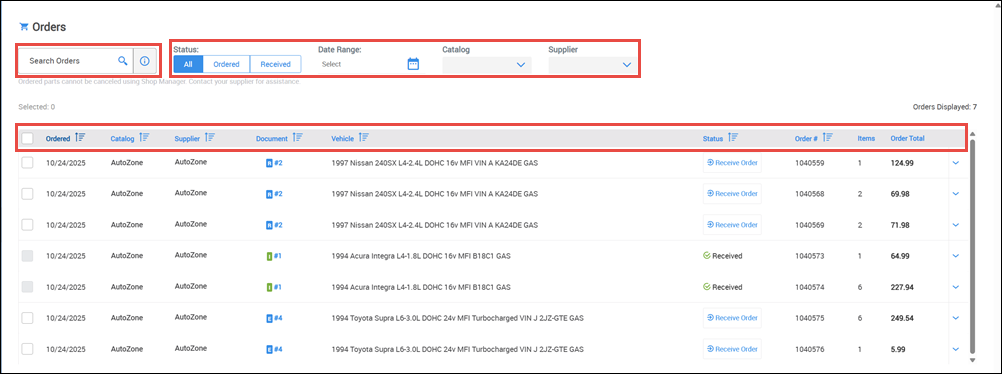Click the Items column header

(x=866, y=138)
